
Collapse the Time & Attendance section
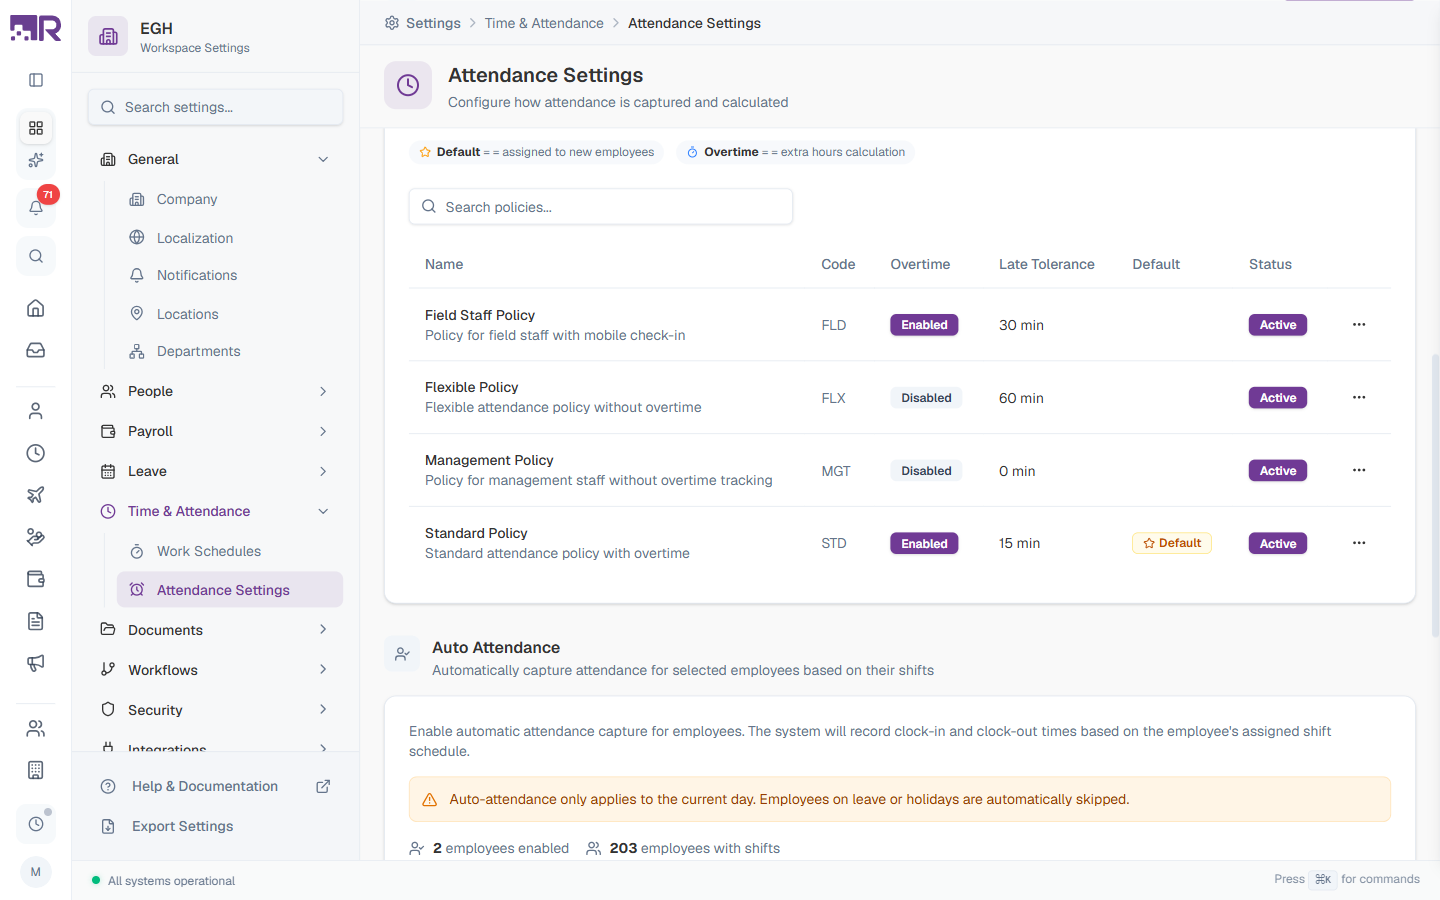tap(215, 511)
